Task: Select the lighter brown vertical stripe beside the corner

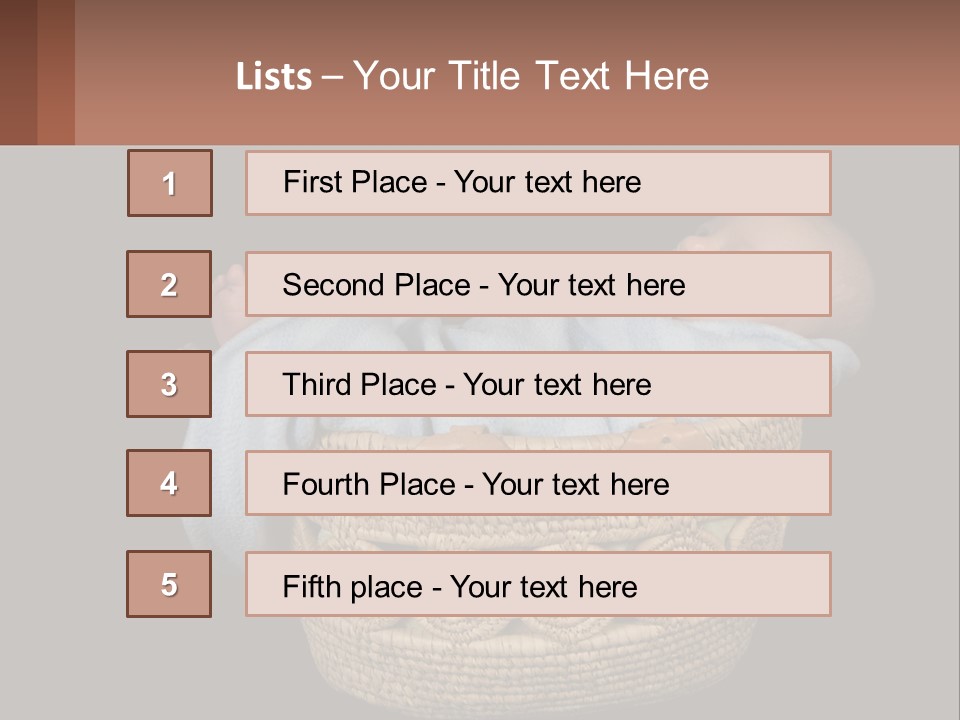Action: click(56, 72)
